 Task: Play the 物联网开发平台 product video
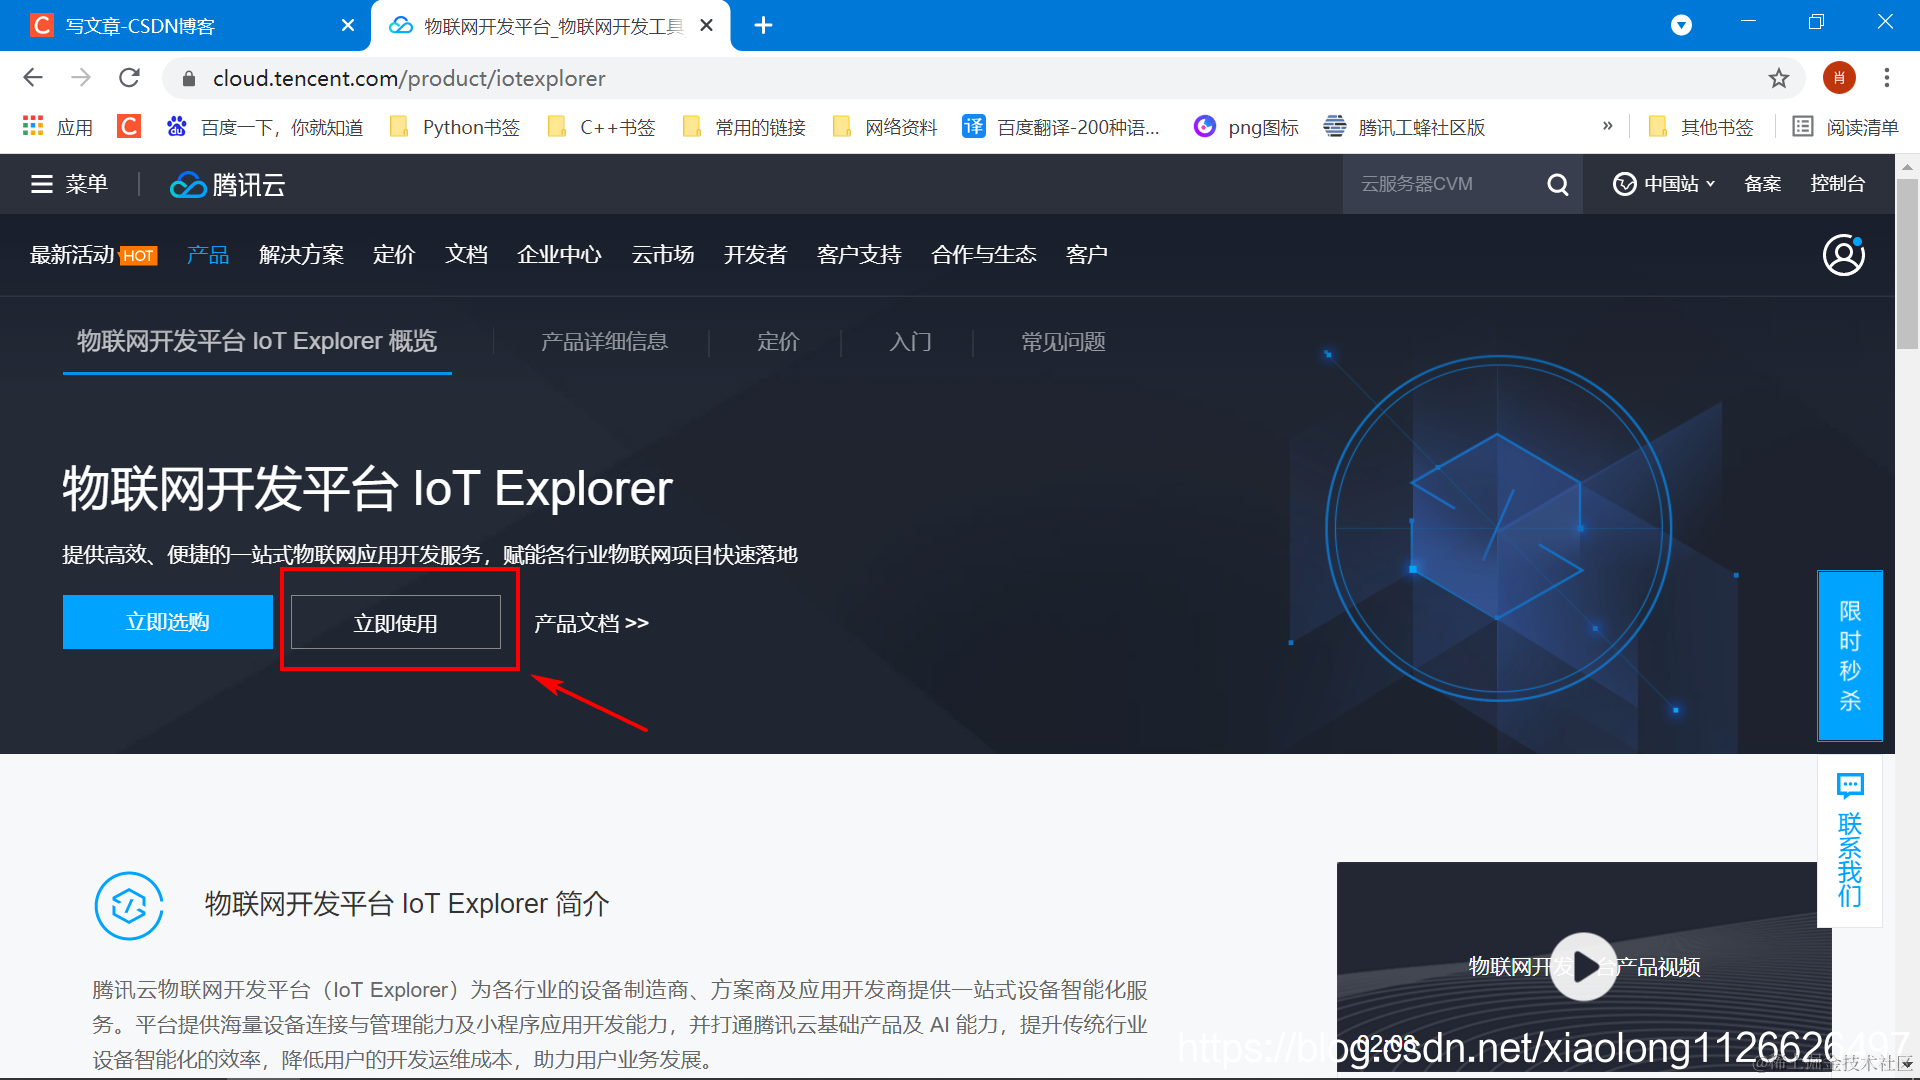(x=1584, y=967)
